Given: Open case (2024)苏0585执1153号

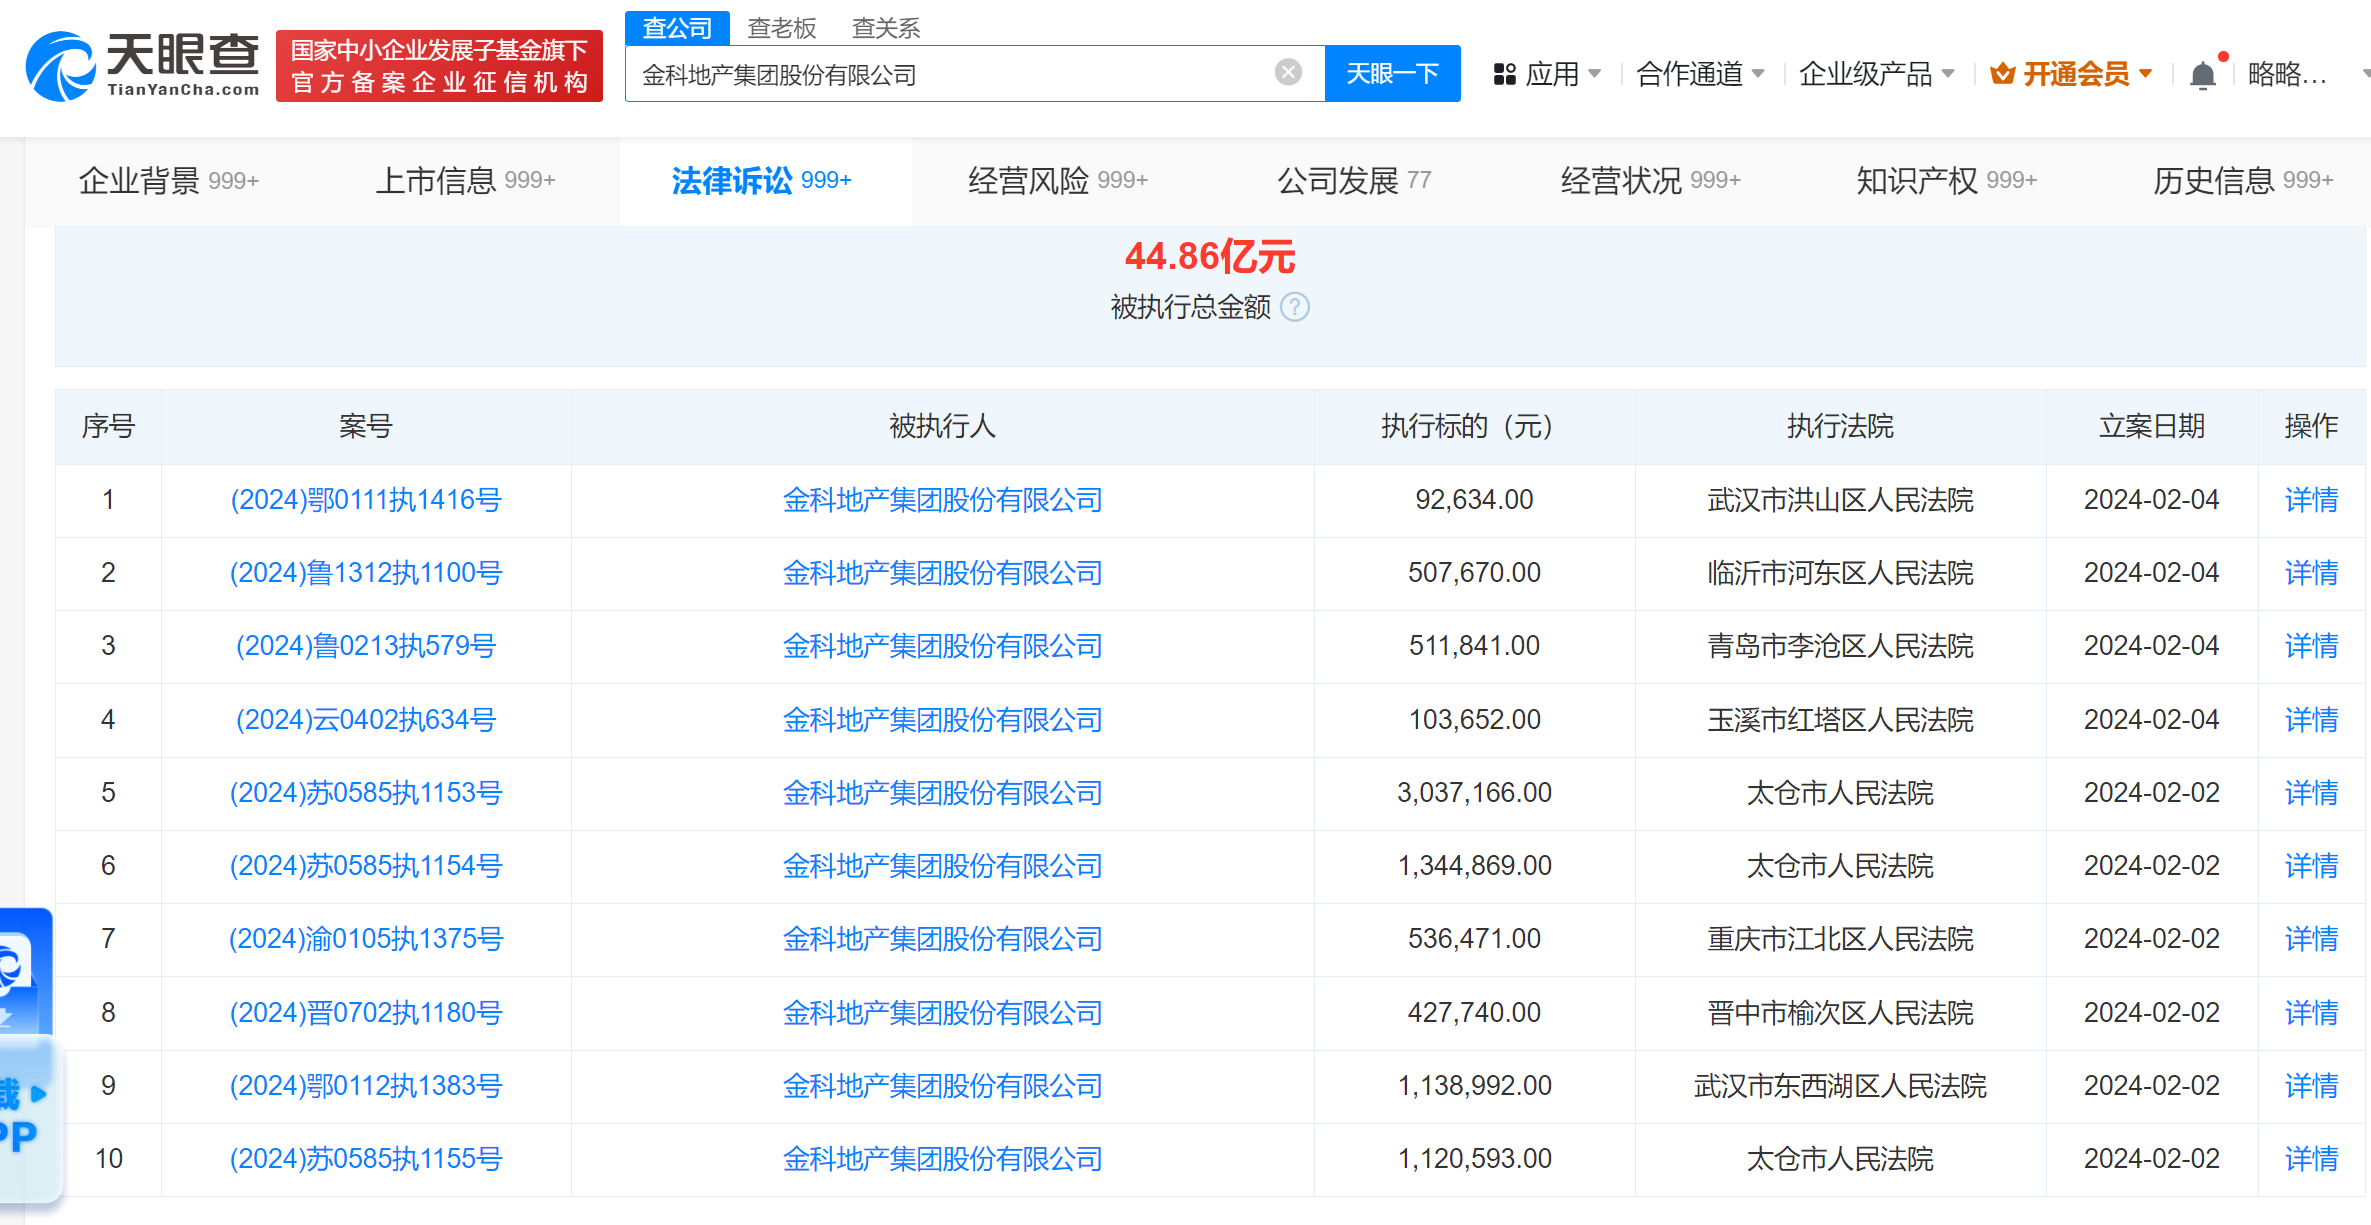Looking at the screenshot, I should point(366,793).
